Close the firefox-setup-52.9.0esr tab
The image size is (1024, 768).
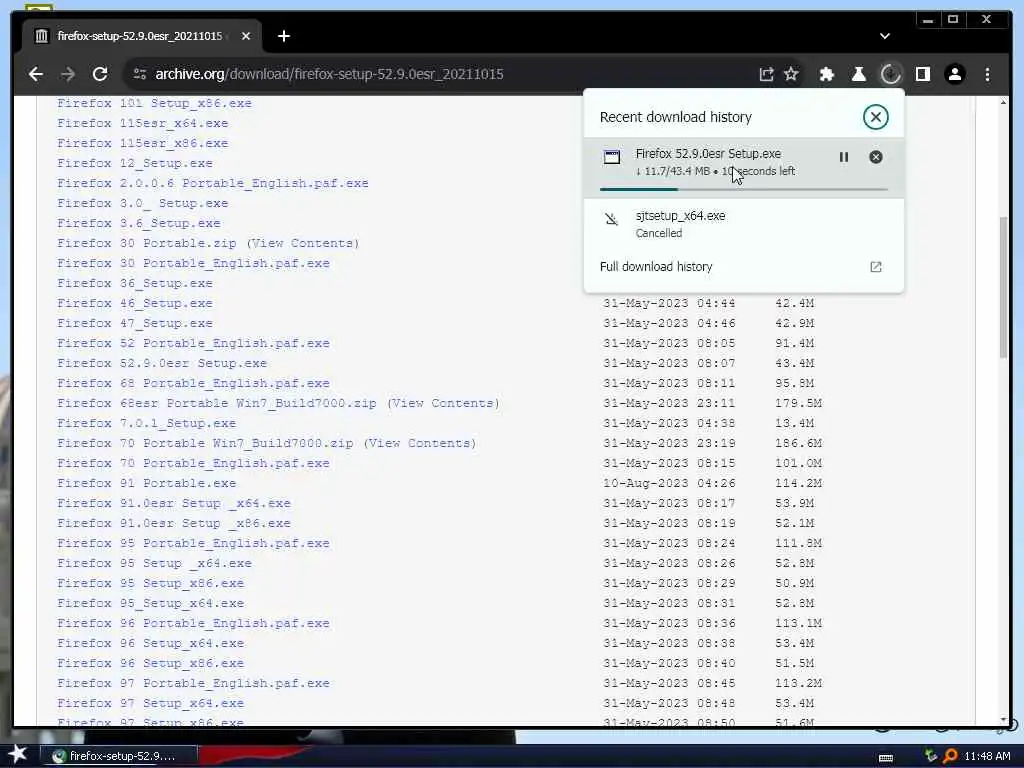coord(246,36)
